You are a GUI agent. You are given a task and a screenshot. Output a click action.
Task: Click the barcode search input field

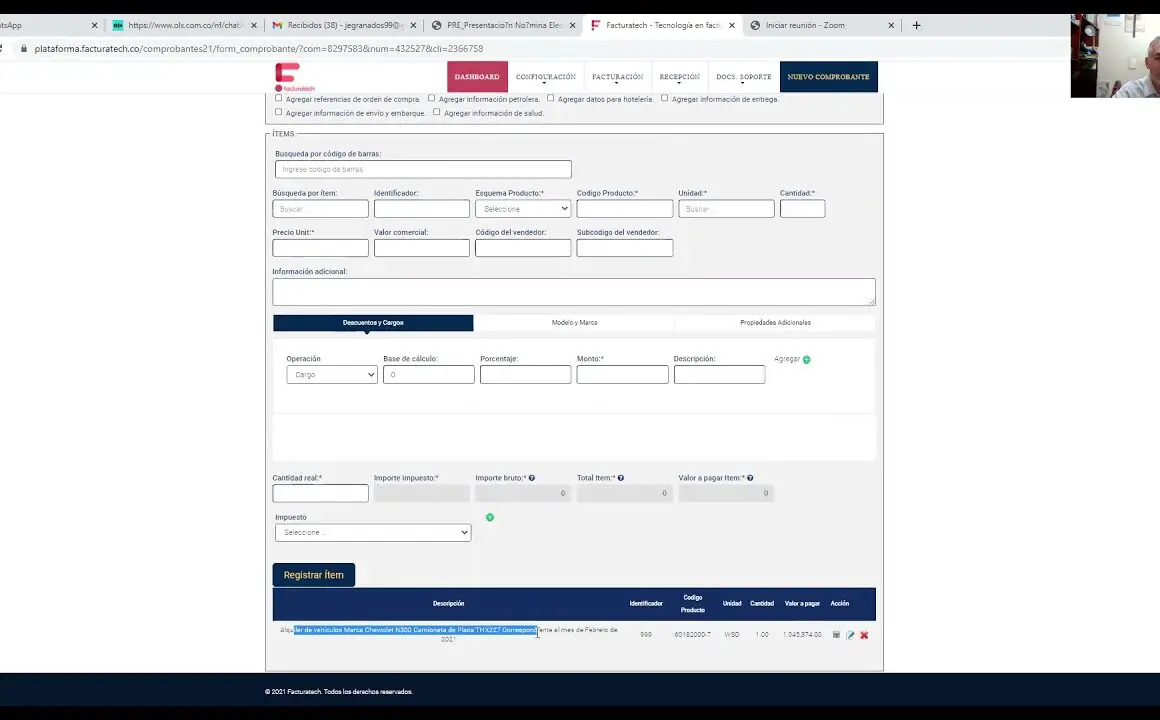[423, 170]
